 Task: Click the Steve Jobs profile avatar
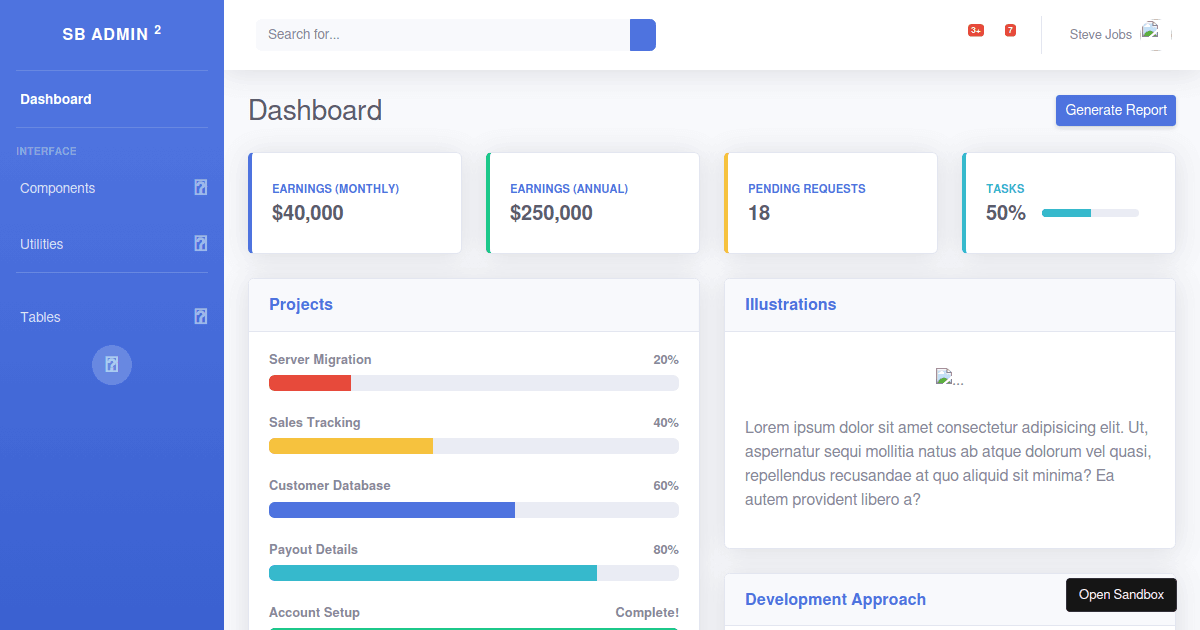click(x=1155, y=35)
